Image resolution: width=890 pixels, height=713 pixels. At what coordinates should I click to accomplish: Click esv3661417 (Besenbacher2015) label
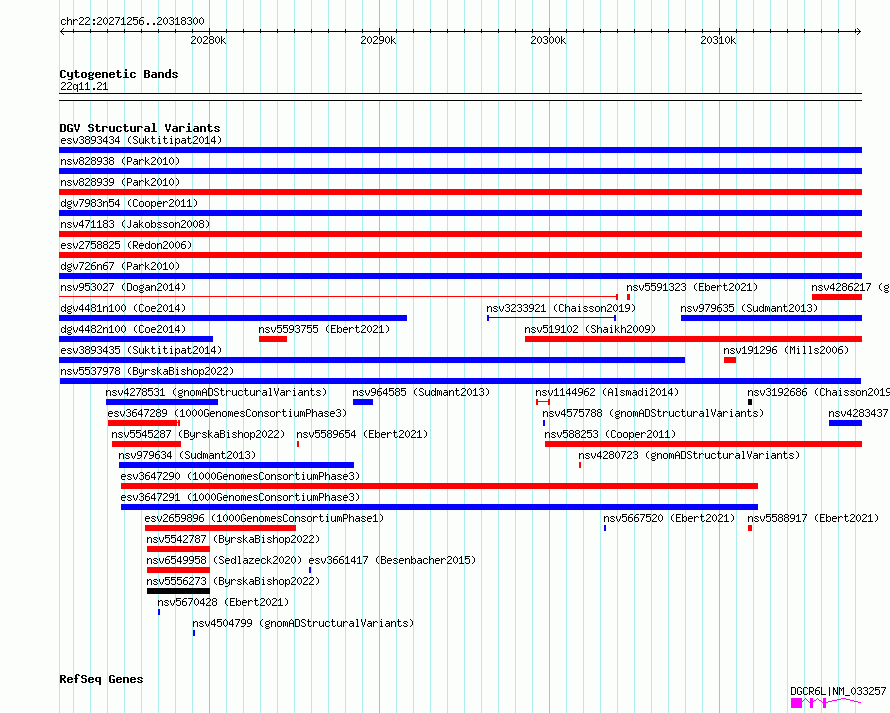(392, 560)
